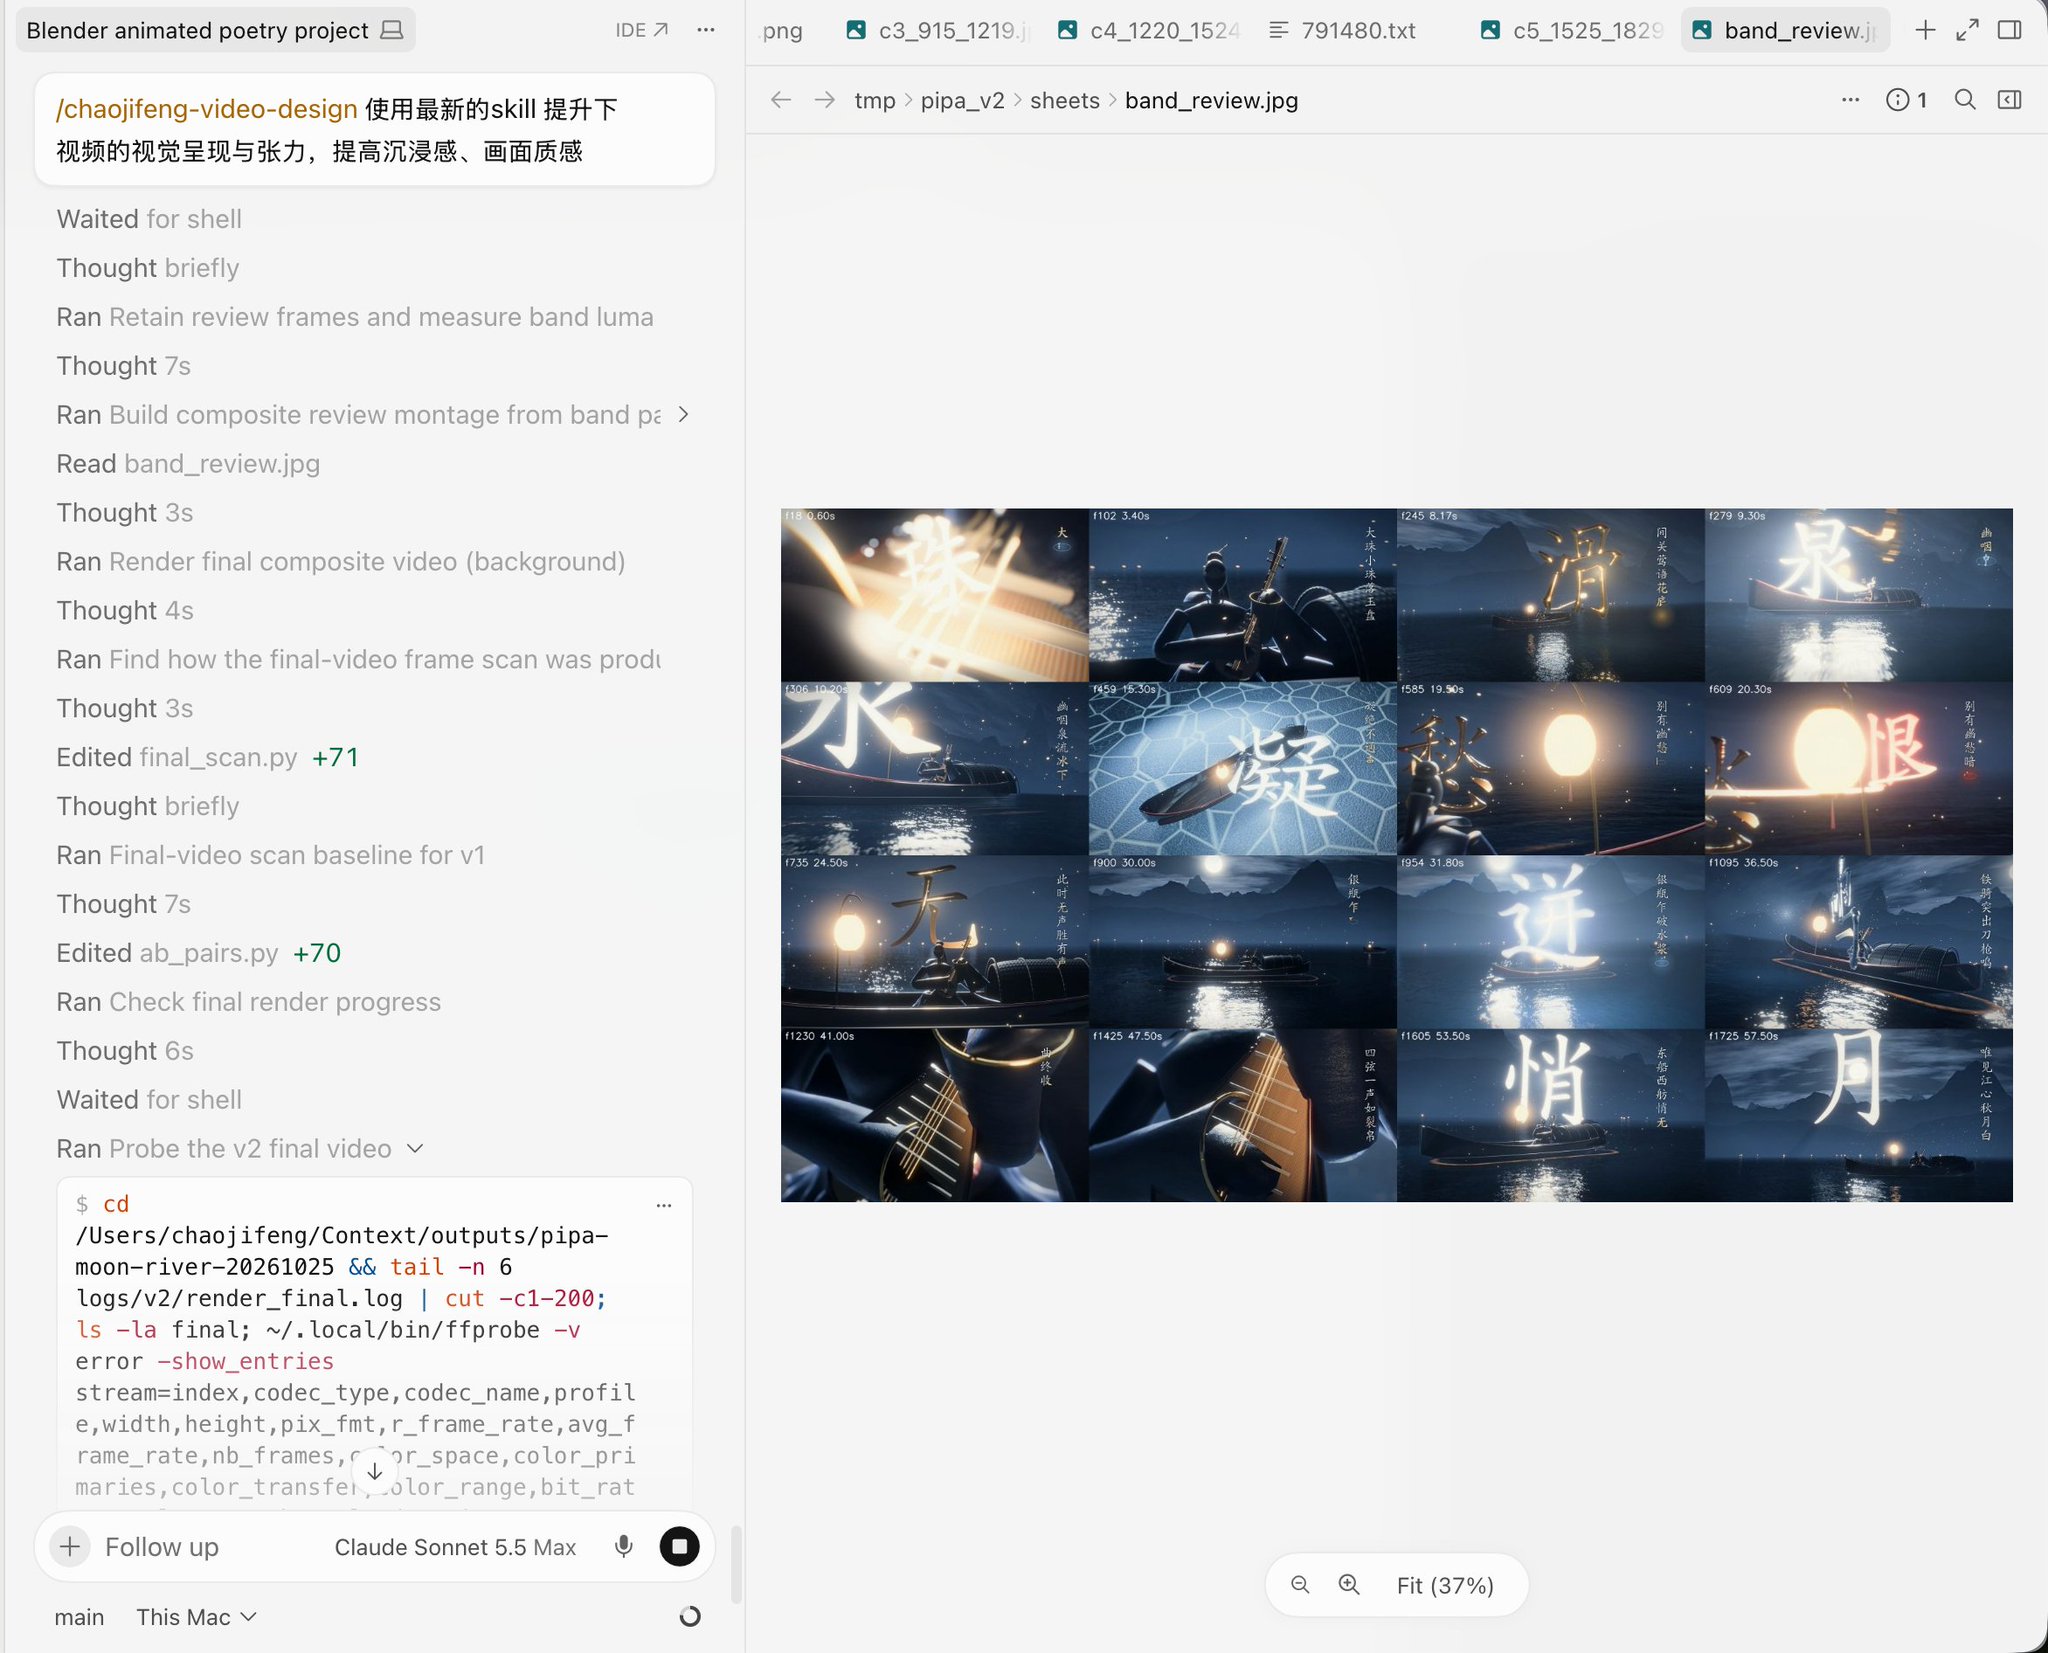Navigate forward with right arrow
The image size is (2048, 1653).
click(x=824, y=100)
